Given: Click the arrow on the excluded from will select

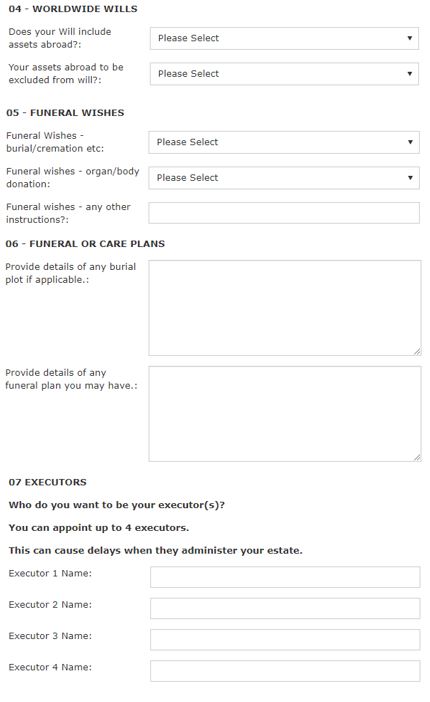Looking at the screenshot, I should point(409,74).
